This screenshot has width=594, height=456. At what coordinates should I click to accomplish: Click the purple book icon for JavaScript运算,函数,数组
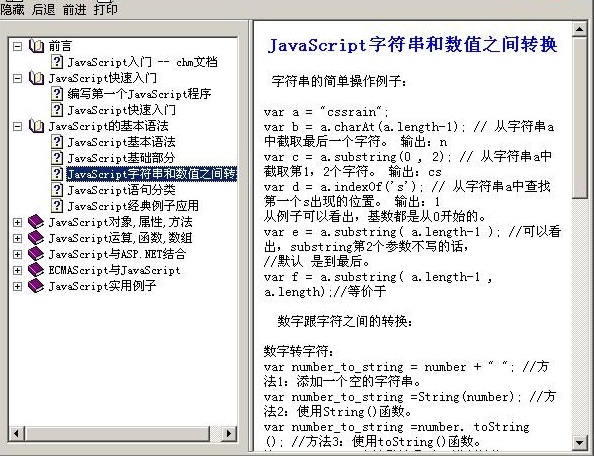pos(36,237)
